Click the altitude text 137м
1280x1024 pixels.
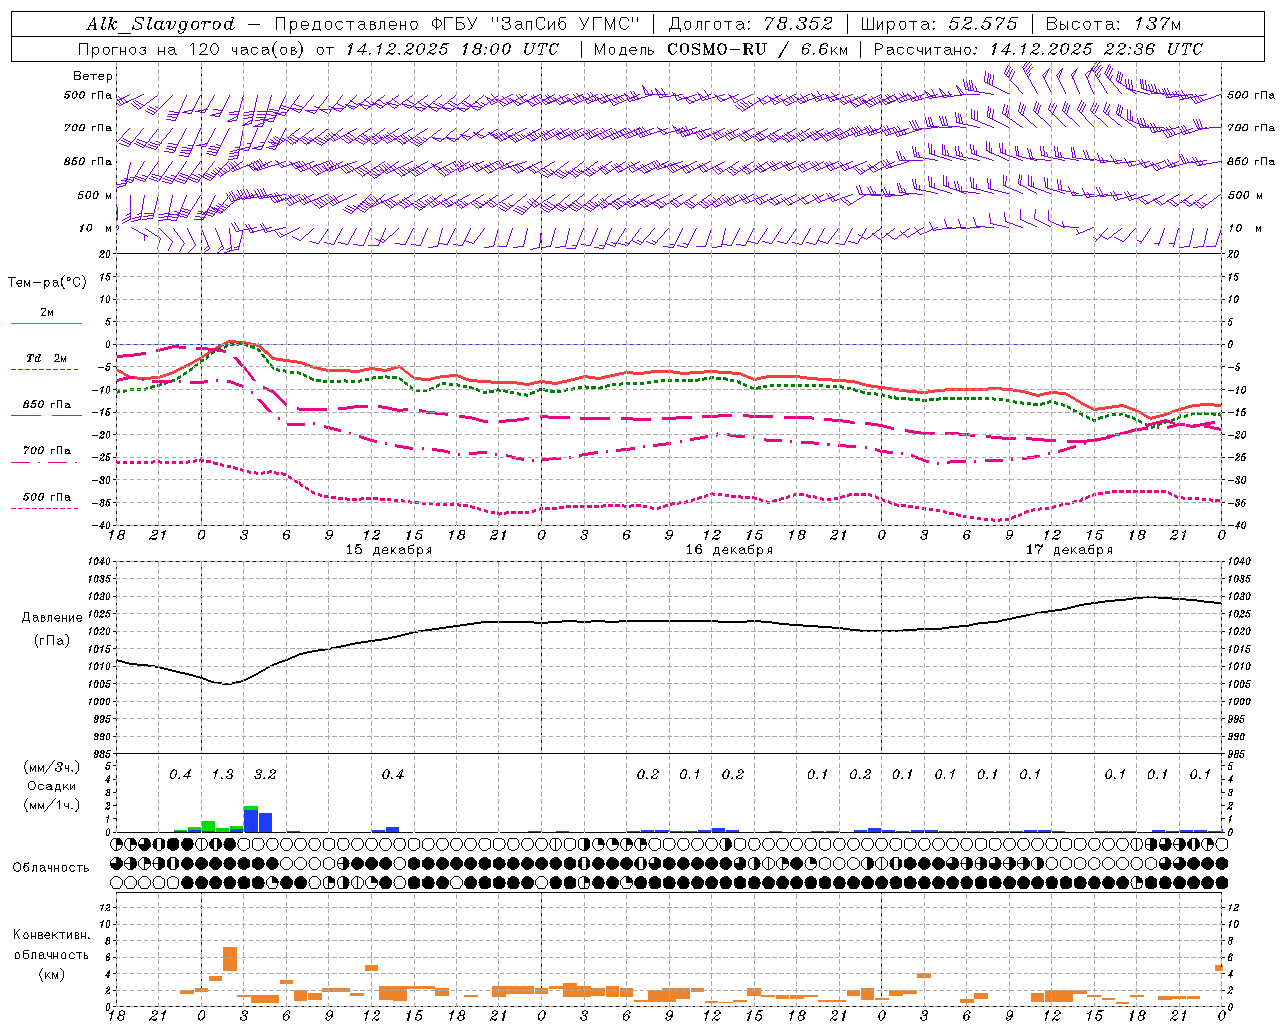(1157, 24)
